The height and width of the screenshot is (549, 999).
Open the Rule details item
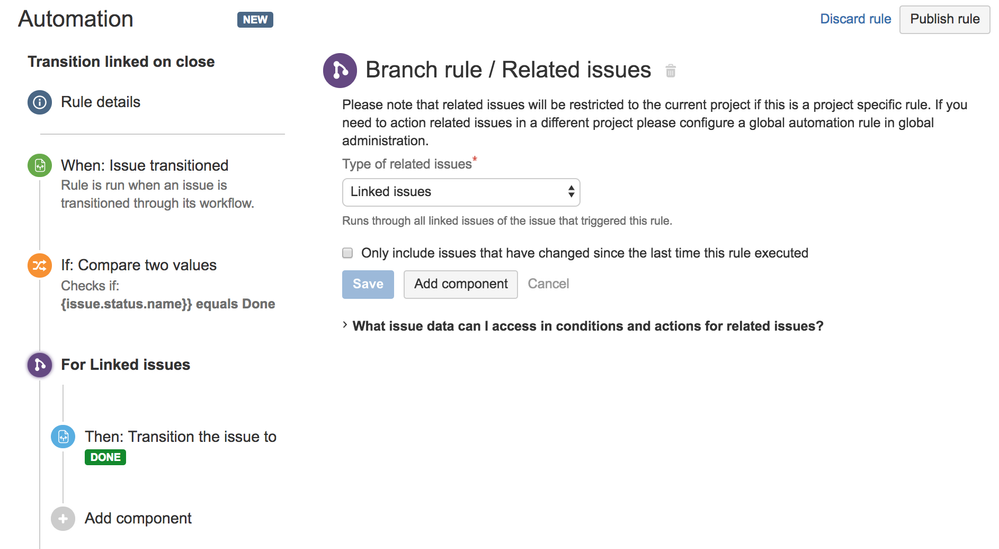(x=101, y=102)
